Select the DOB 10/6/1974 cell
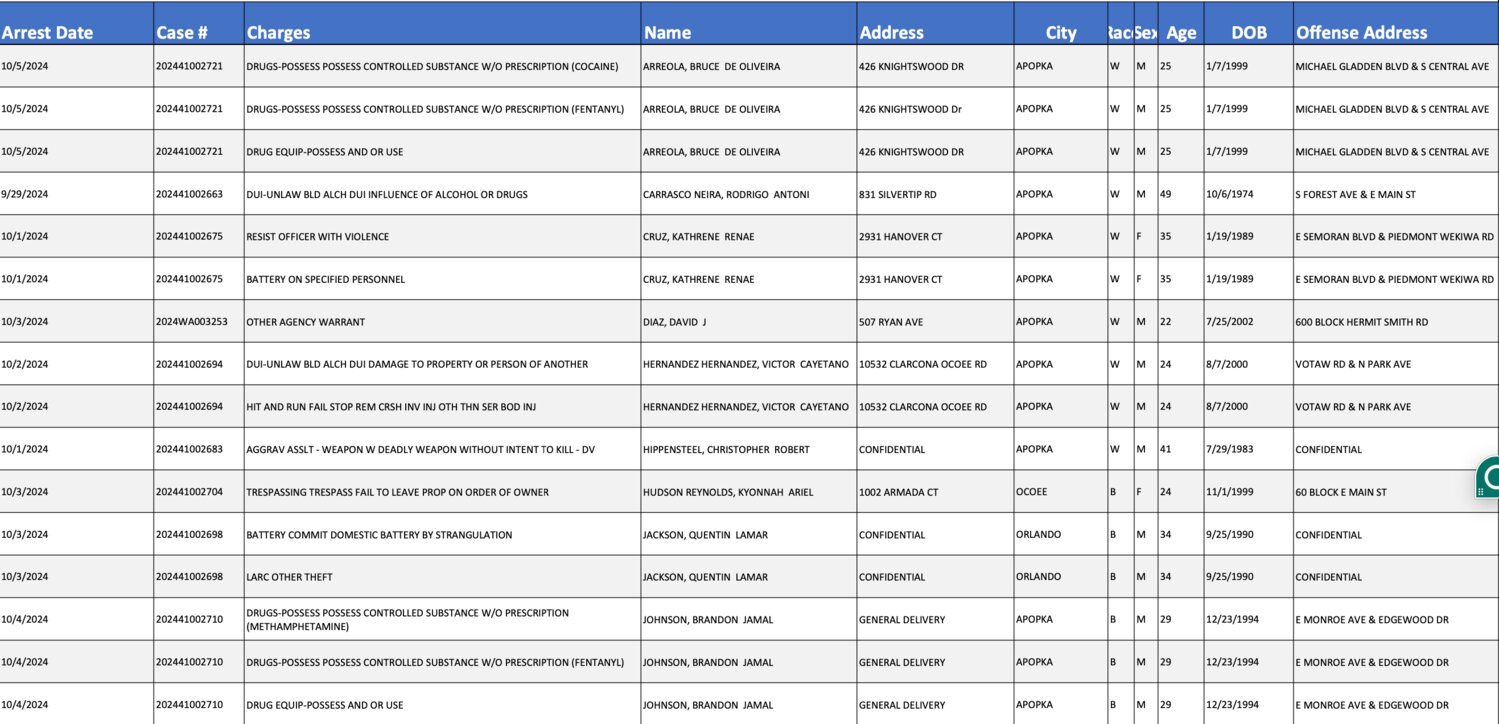 (x=1248, y=194)
